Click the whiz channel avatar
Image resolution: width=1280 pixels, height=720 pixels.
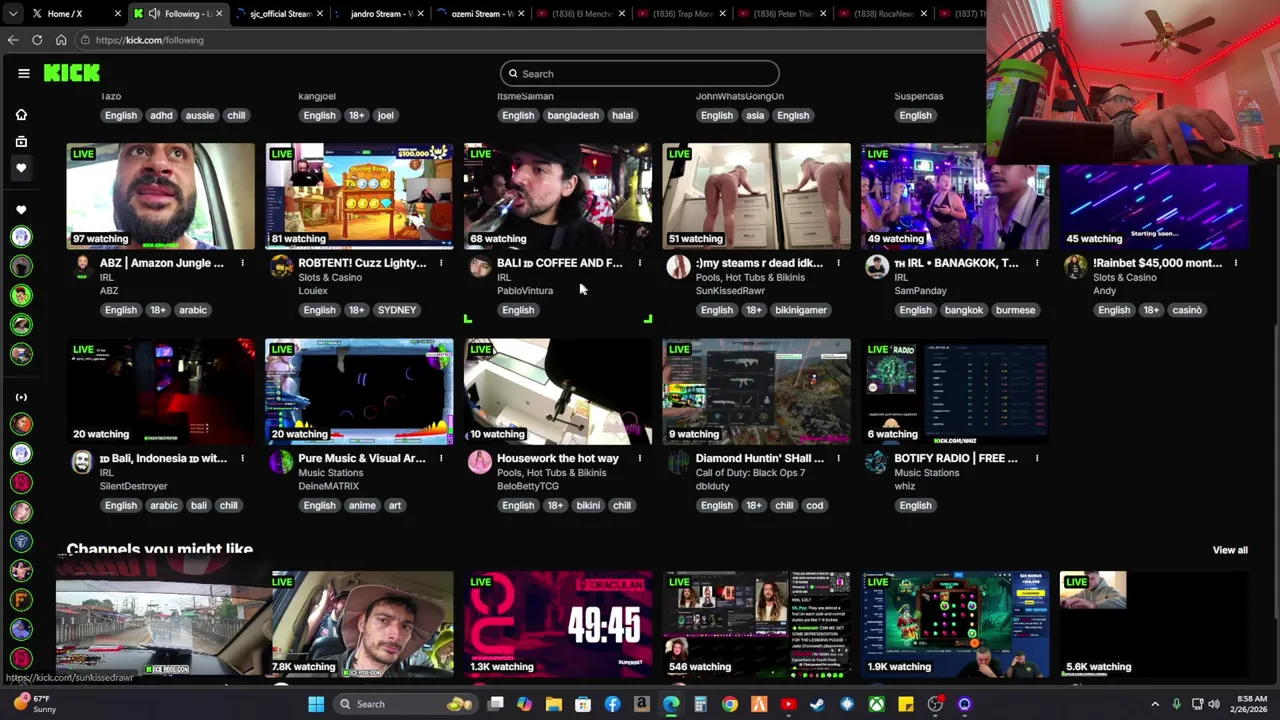tap(877, 461)
